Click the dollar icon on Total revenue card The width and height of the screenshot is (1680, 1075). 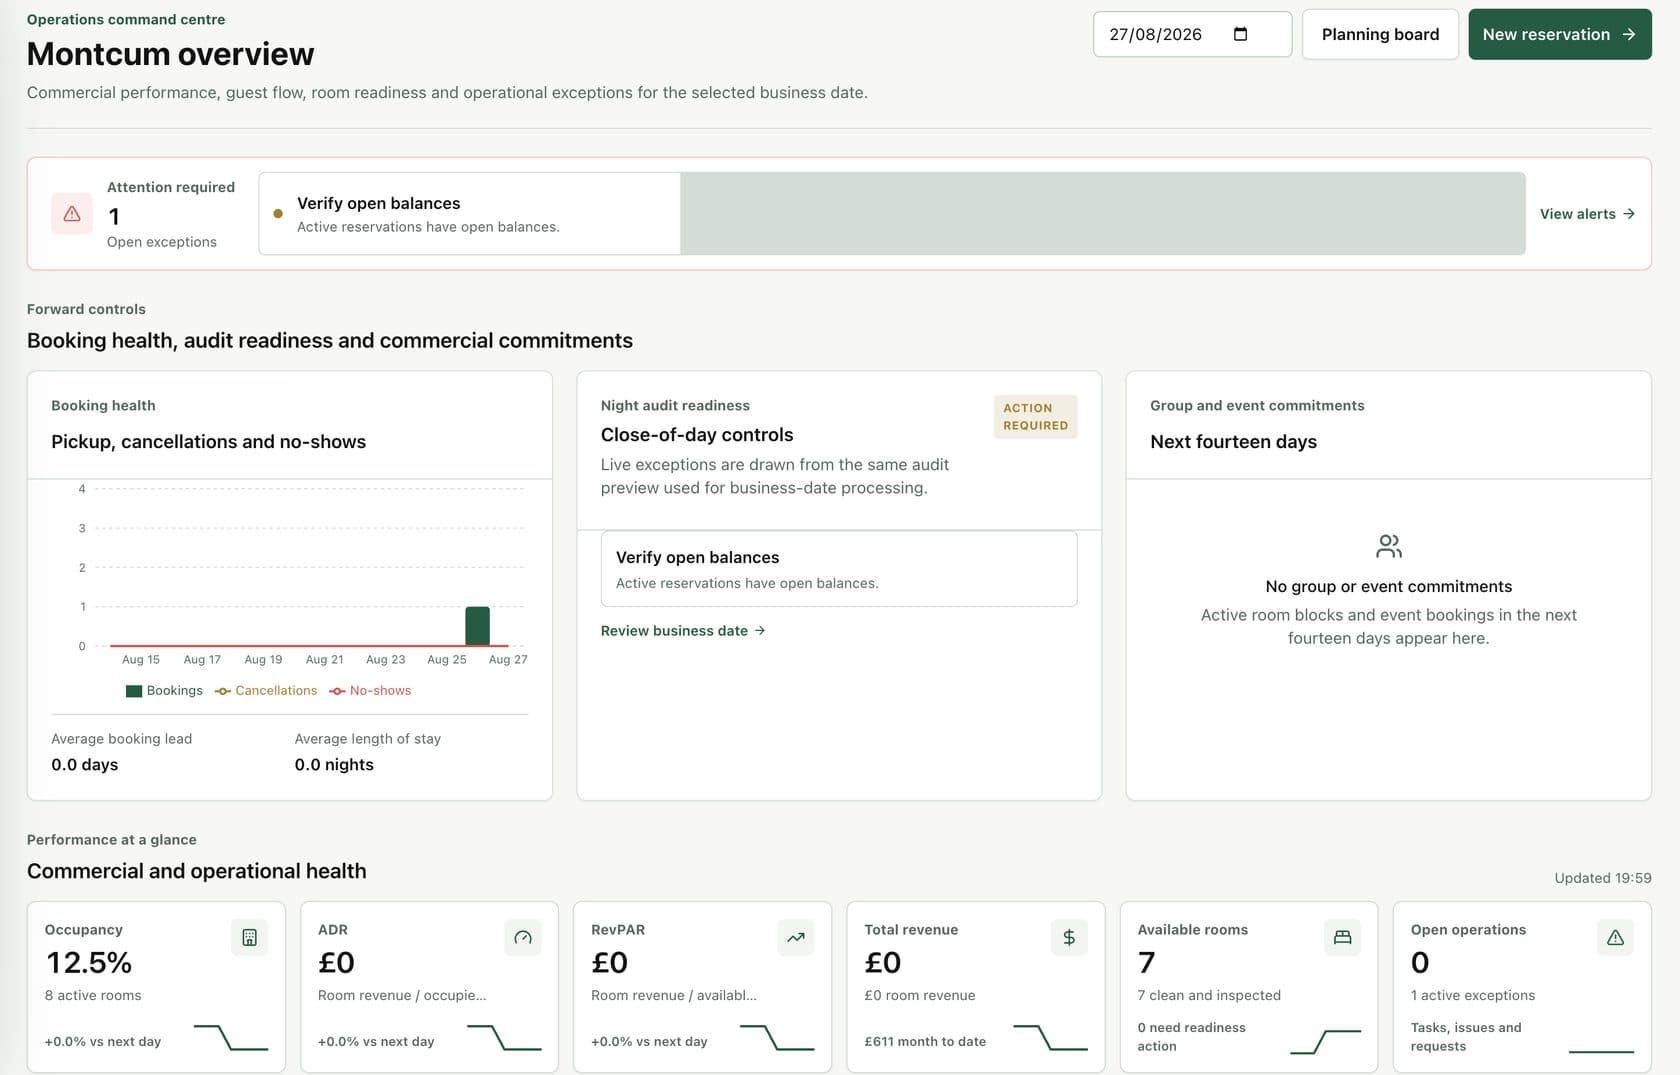tap(1069, 937)
